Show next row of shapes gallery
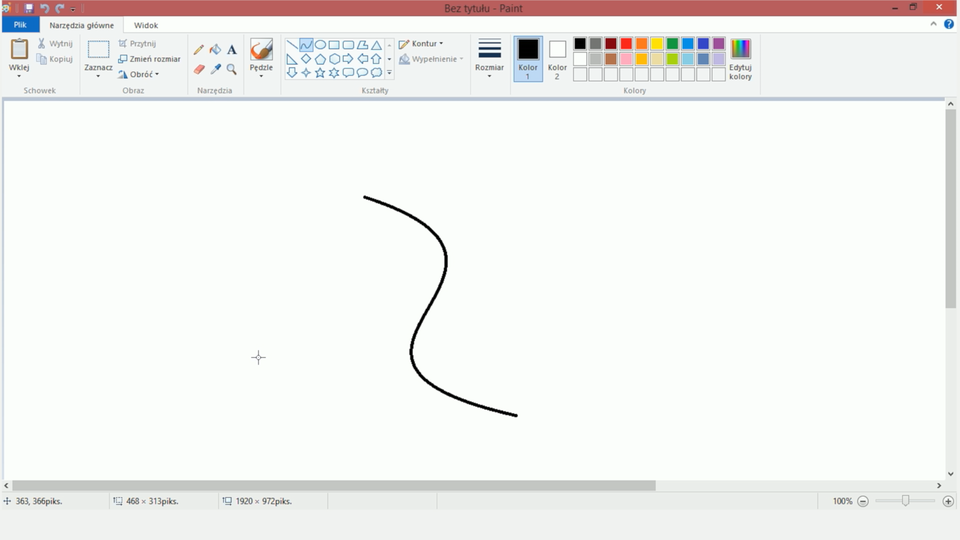Screen dimensions: 960x540 (x=389, y=59)
